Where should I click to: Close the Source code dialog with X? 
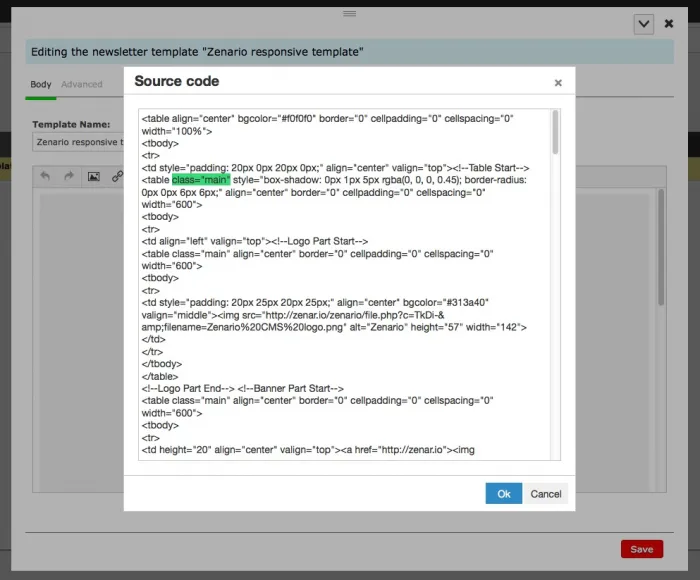[558, 83]
